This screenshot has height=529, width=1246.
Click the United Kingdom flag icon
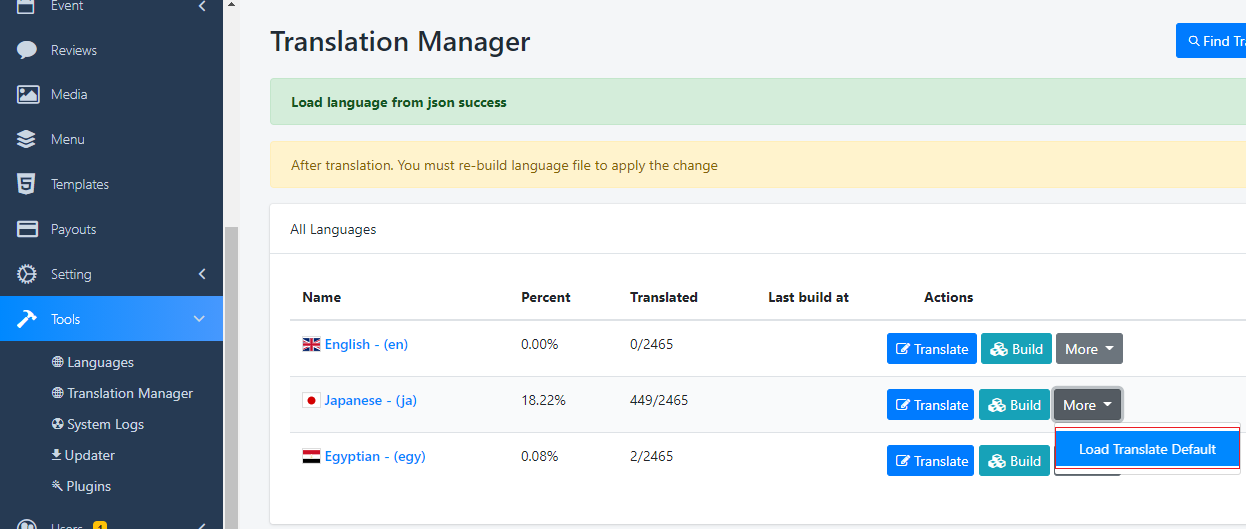coord(311,344)
